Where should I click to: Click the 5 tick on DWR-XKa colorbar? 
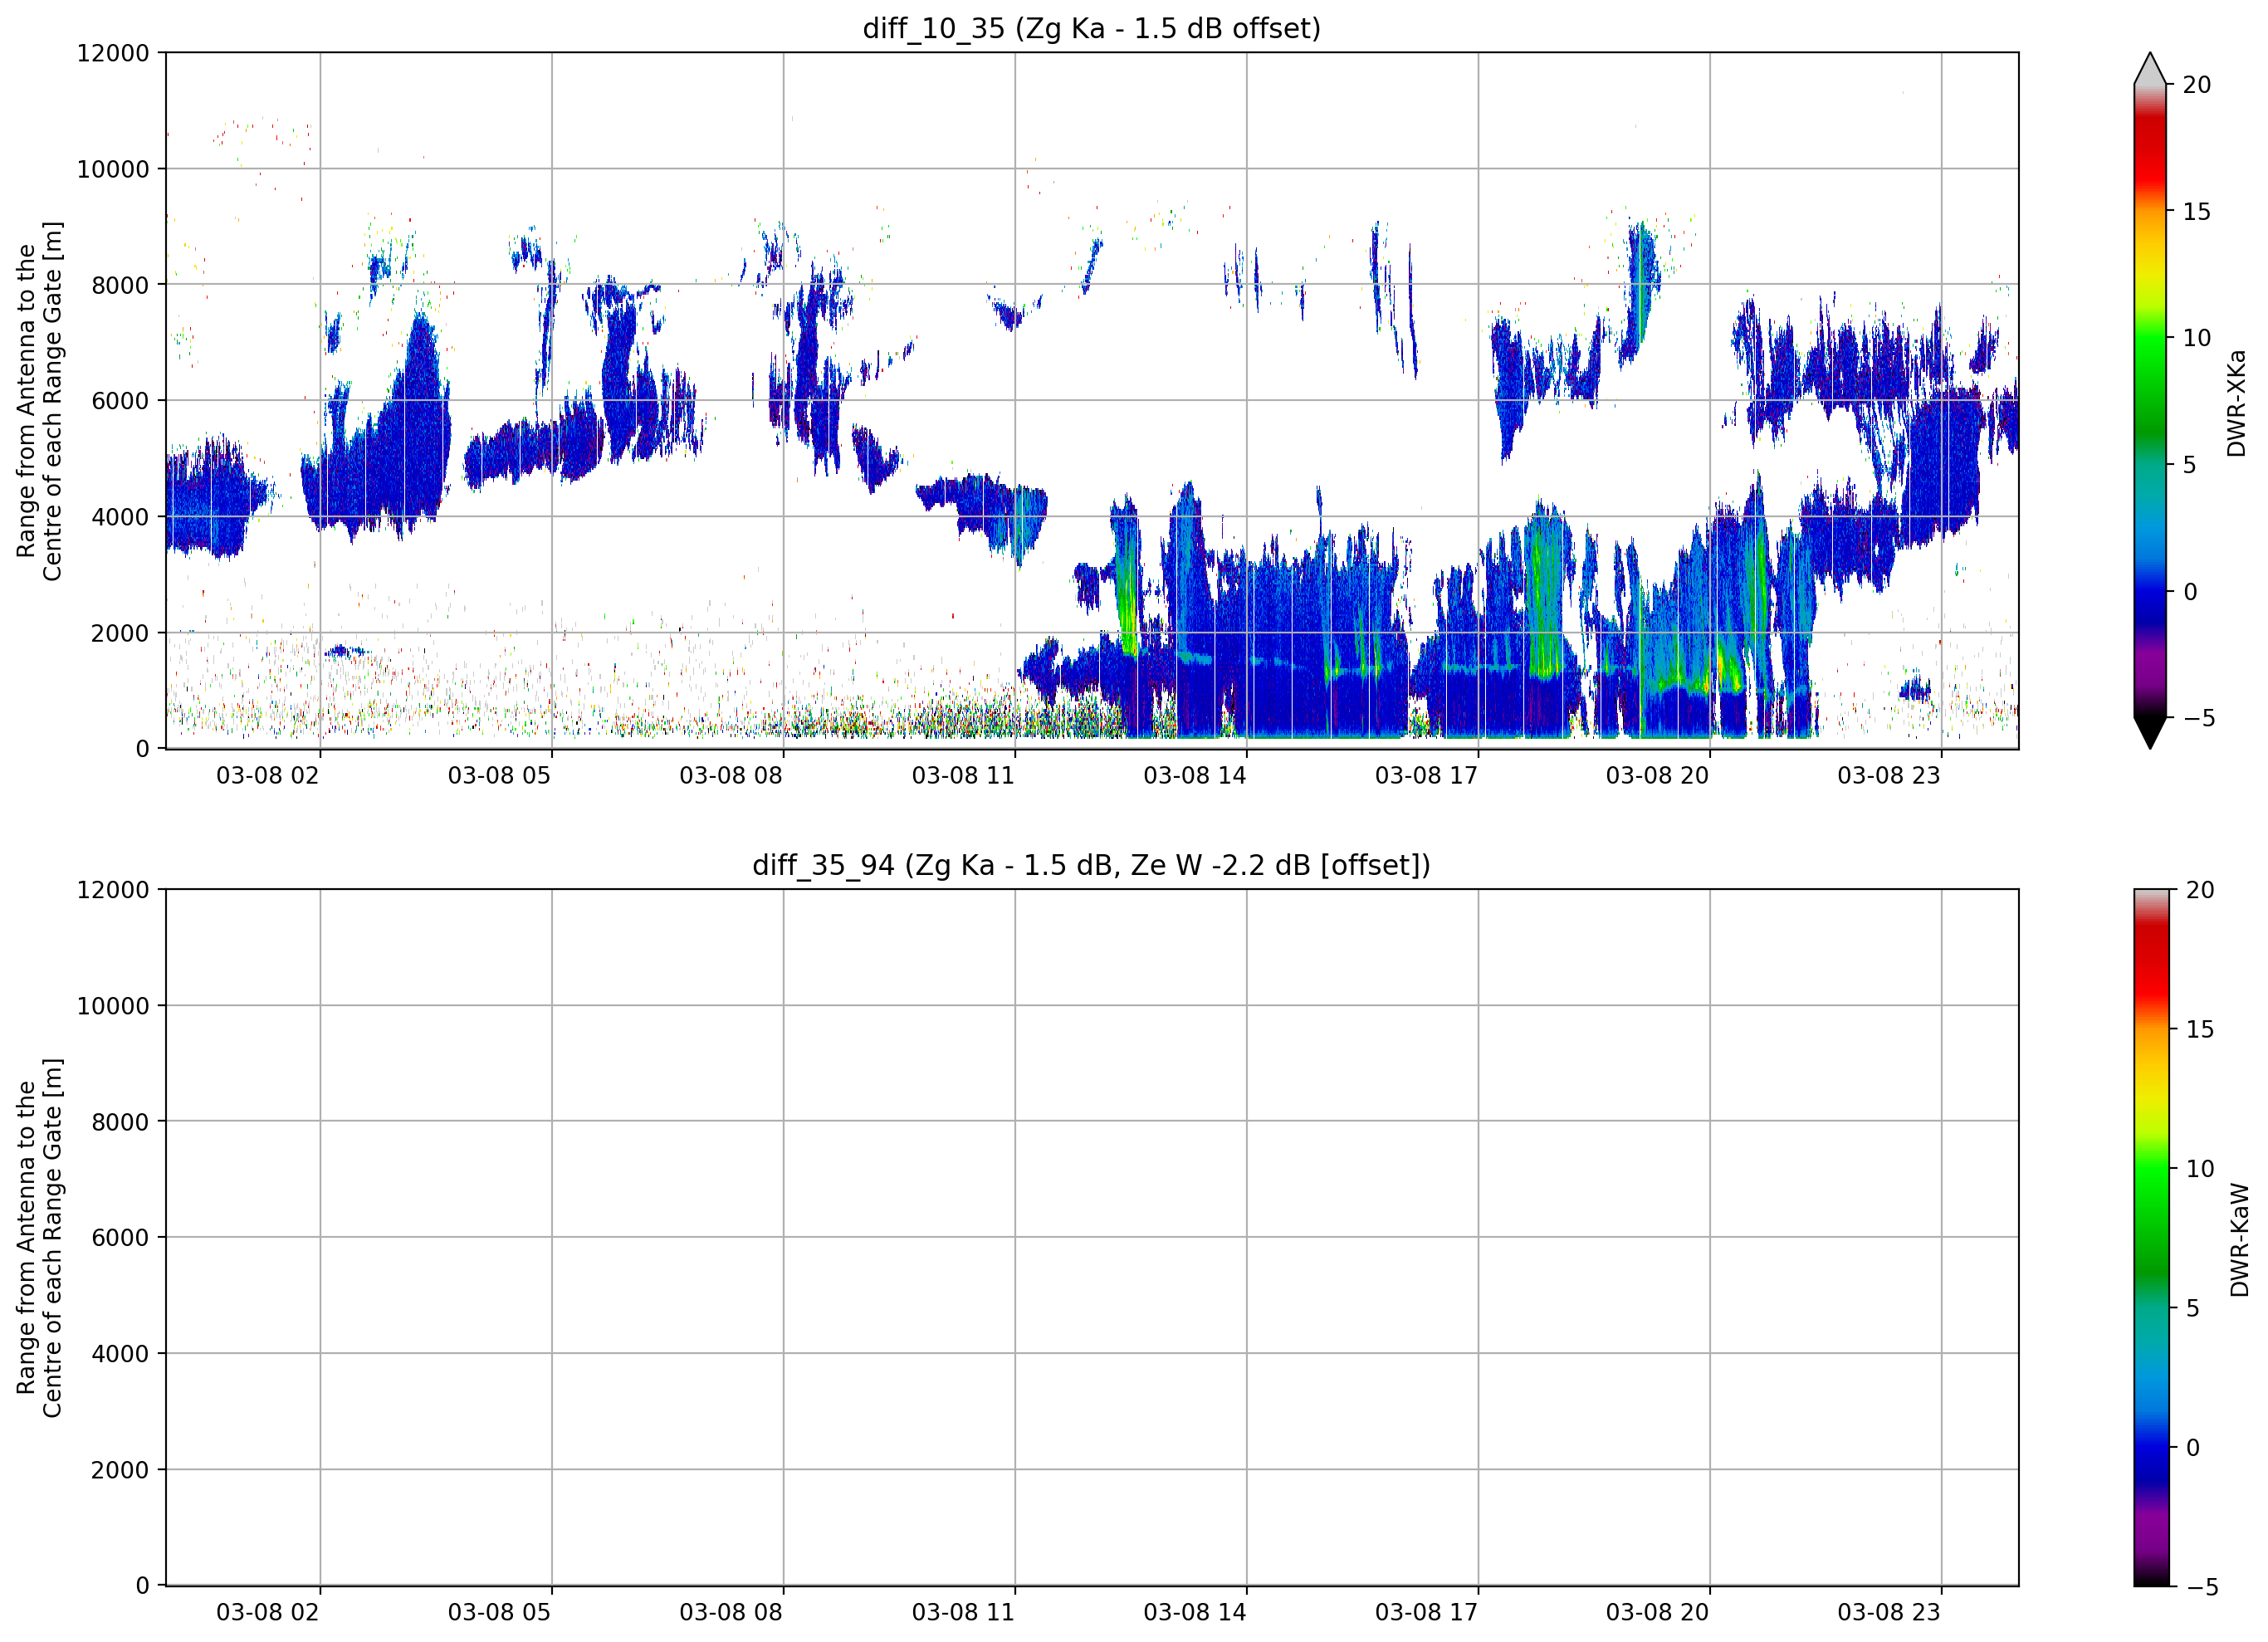click(2189, 465)
